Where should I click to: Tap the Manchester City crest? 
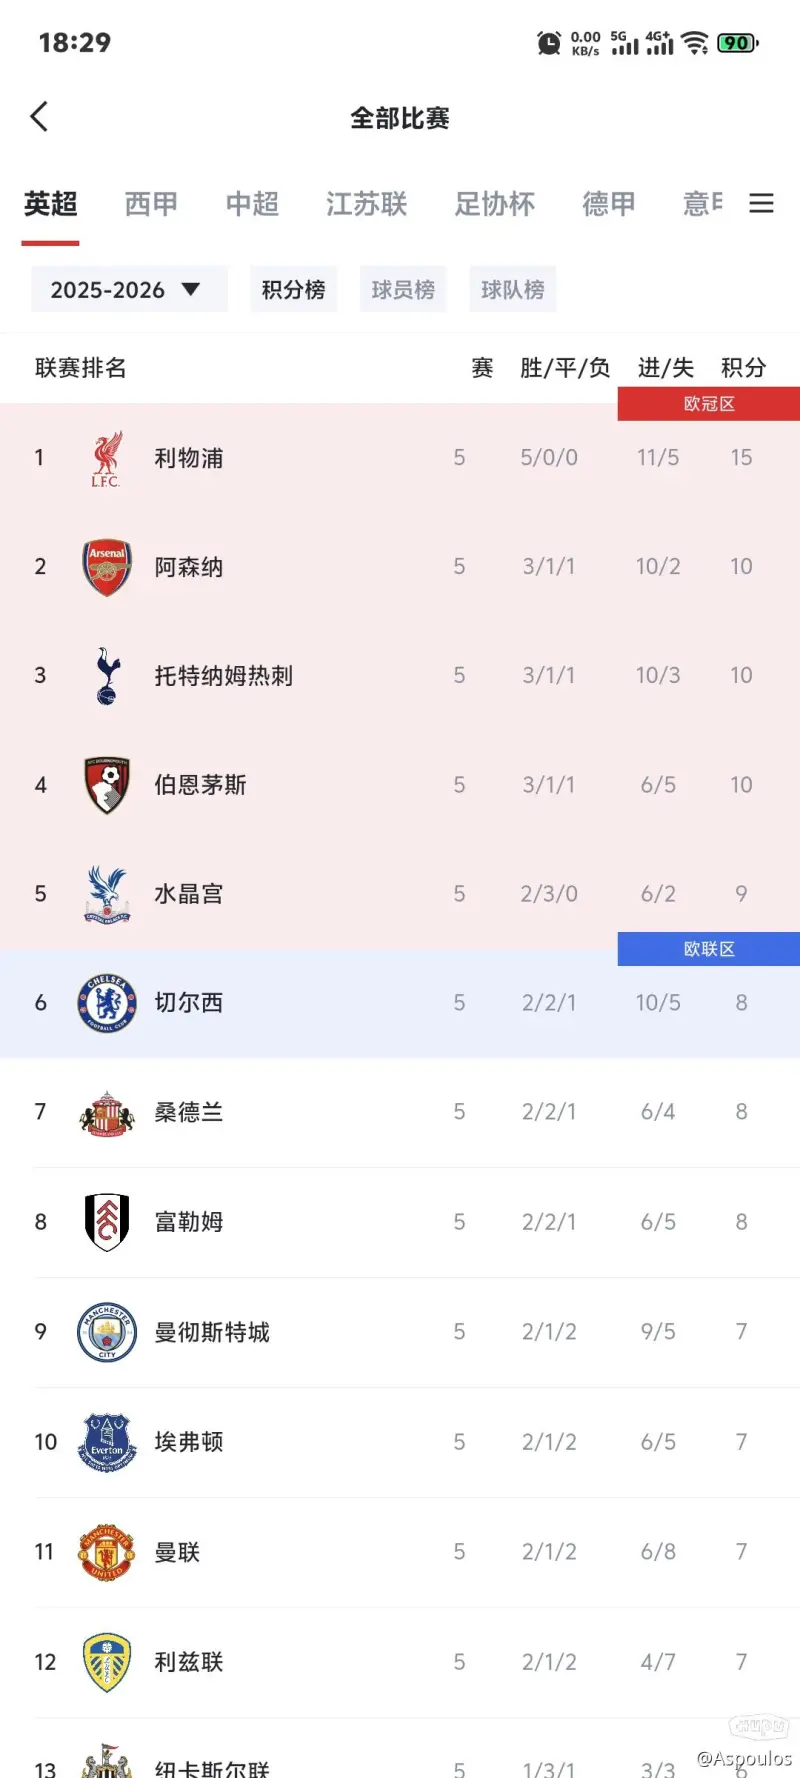click(107, 1332)
